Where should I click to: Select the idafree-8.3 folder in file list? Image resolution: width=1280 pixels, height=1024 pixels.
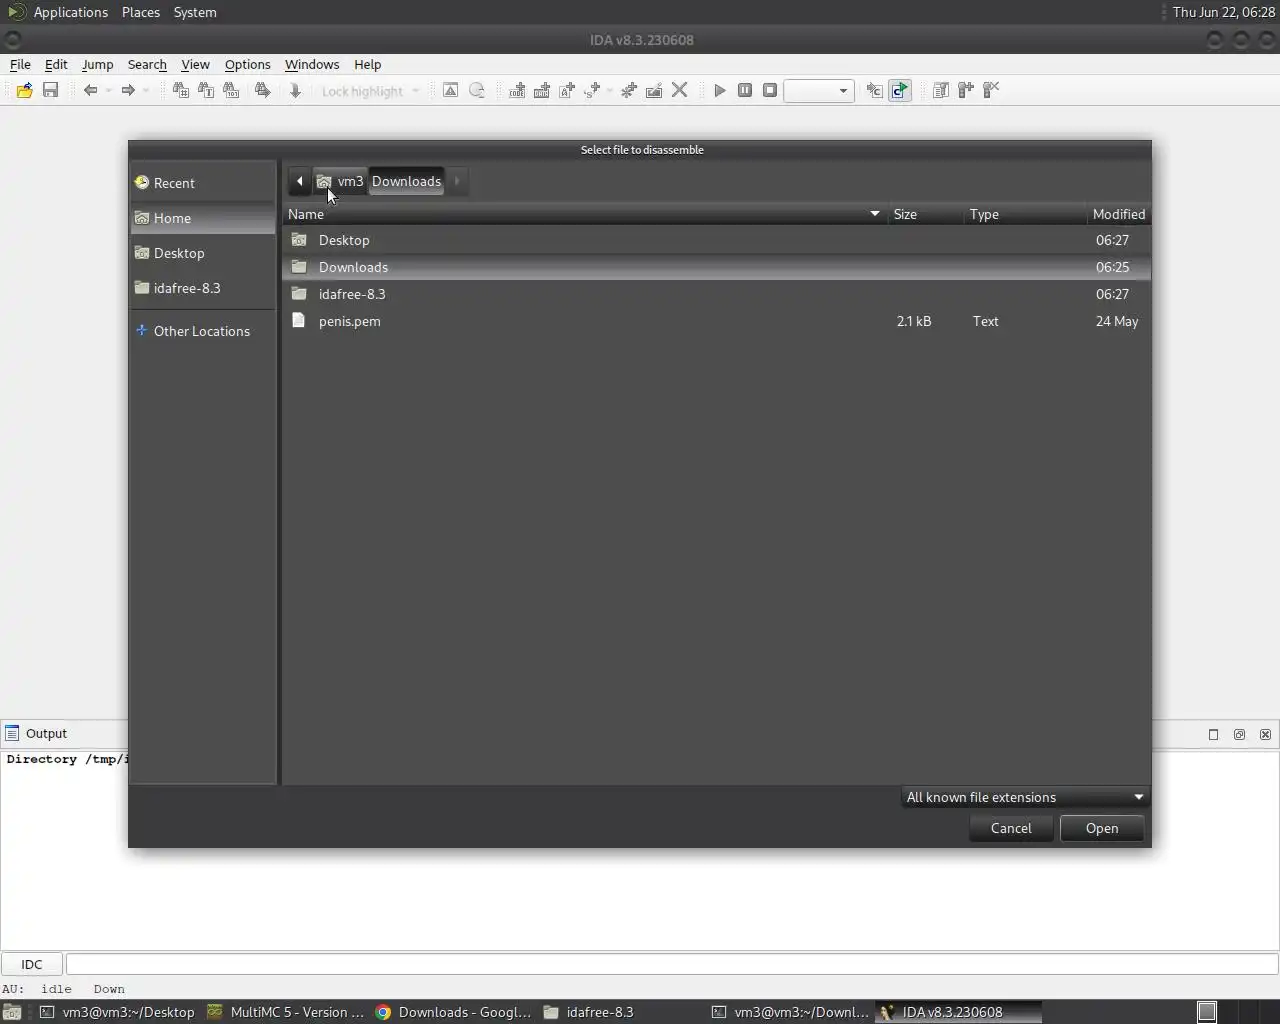716,294
